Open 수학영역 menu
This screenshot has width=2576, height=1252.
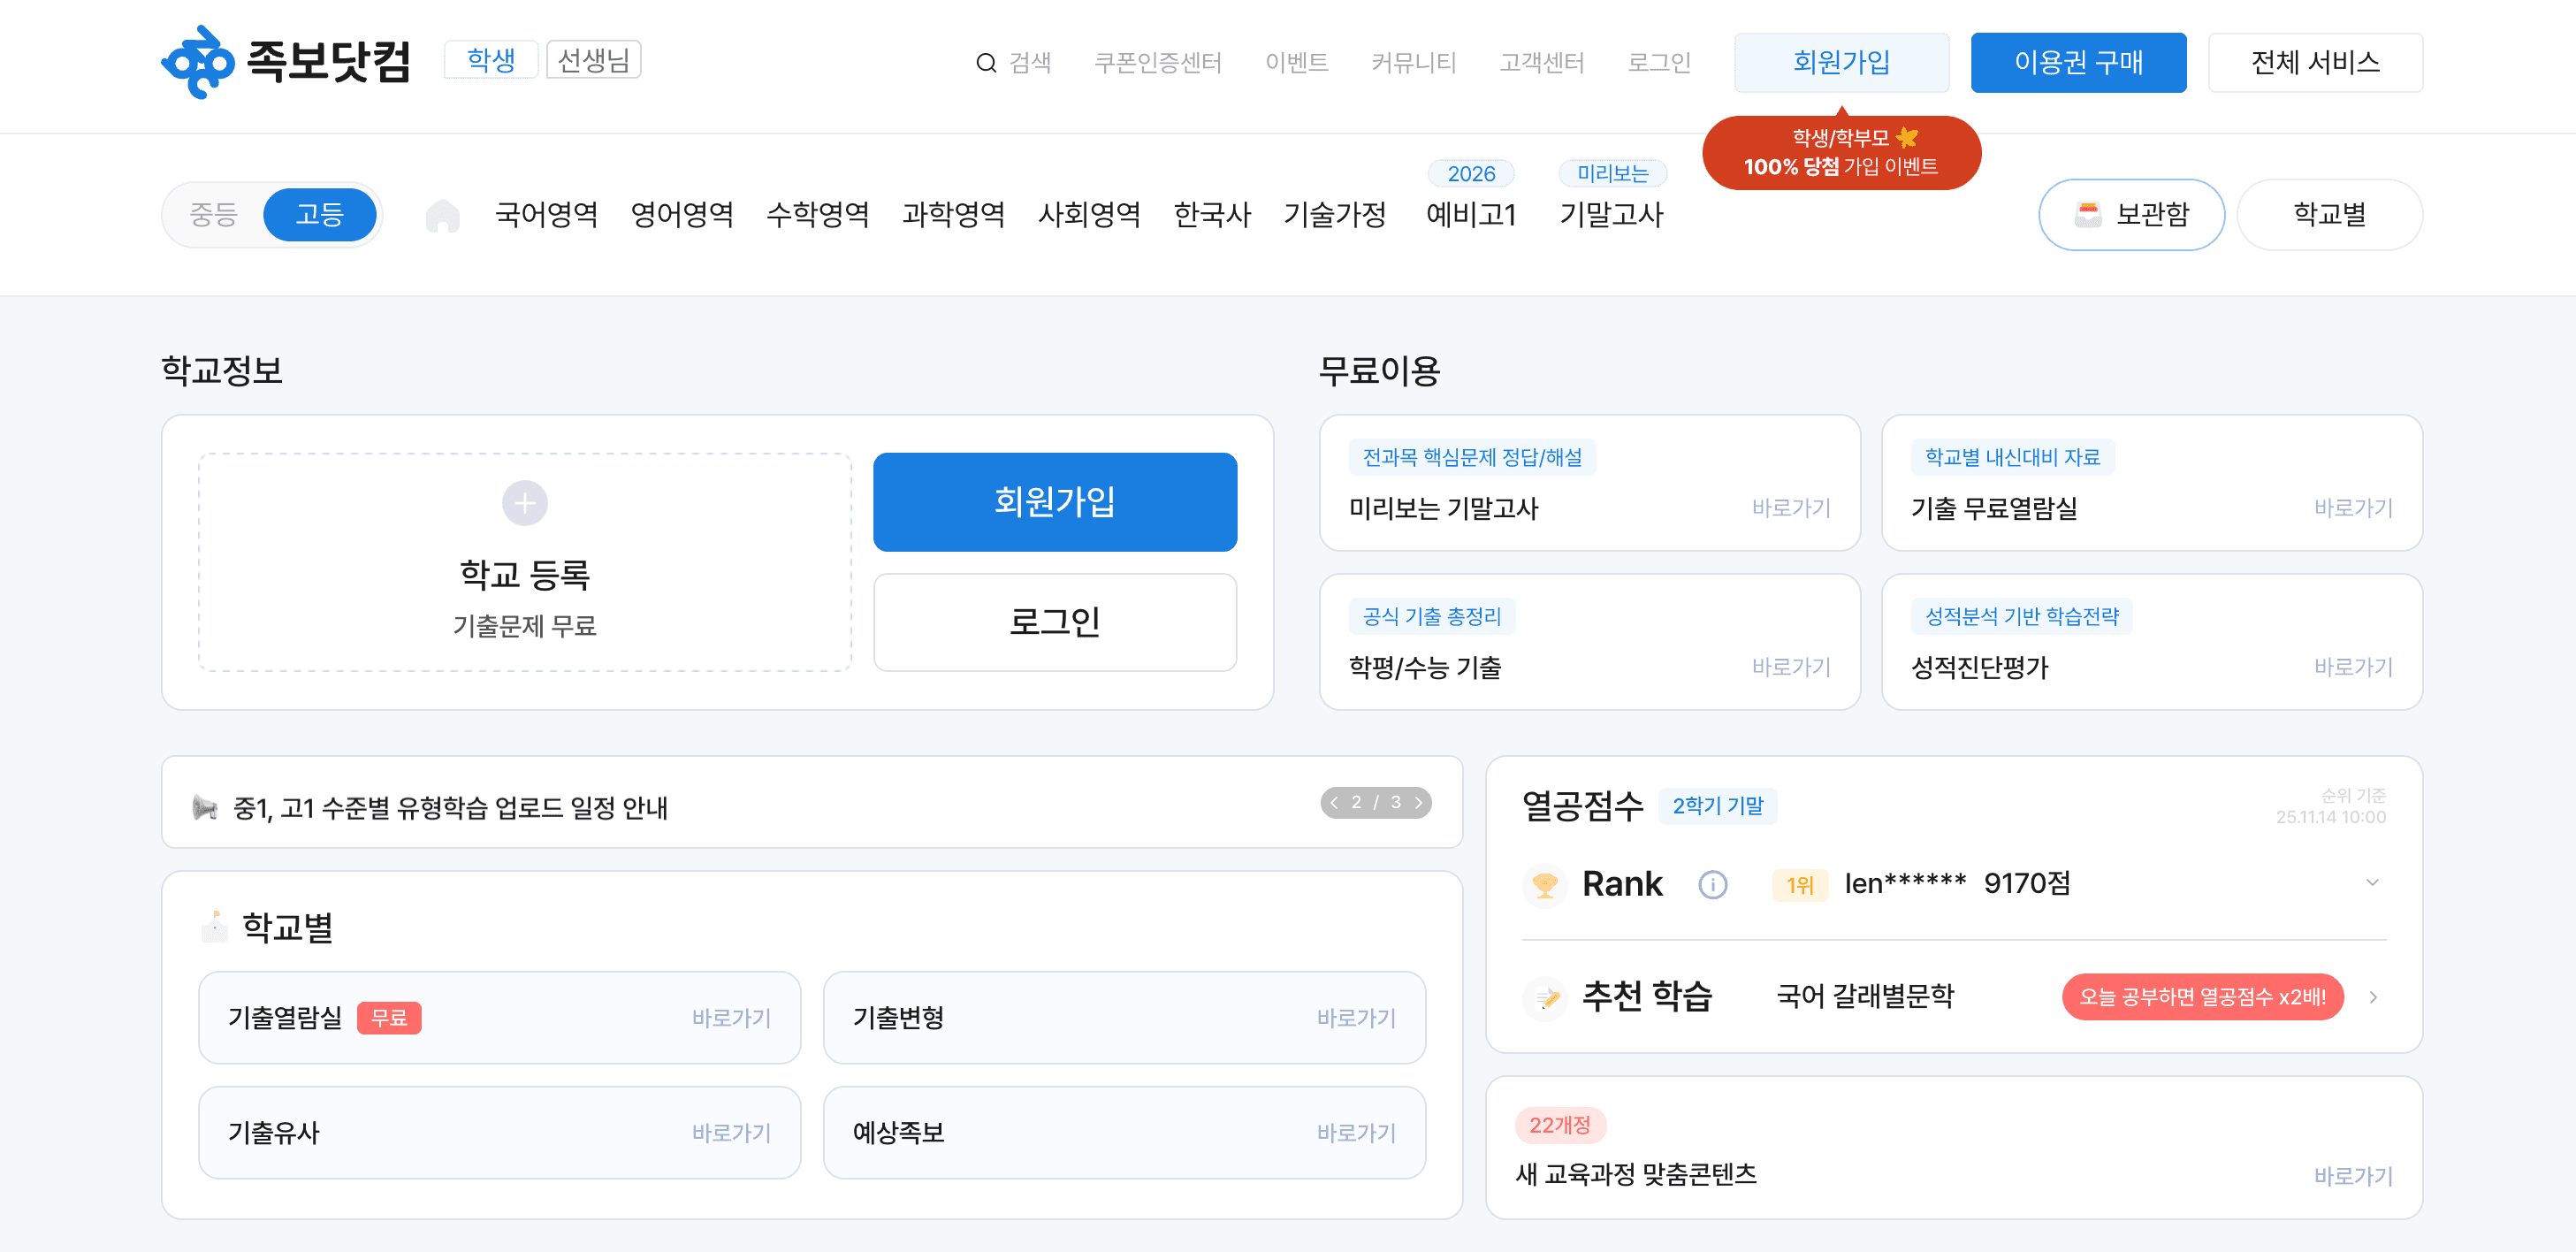(817, 214)
